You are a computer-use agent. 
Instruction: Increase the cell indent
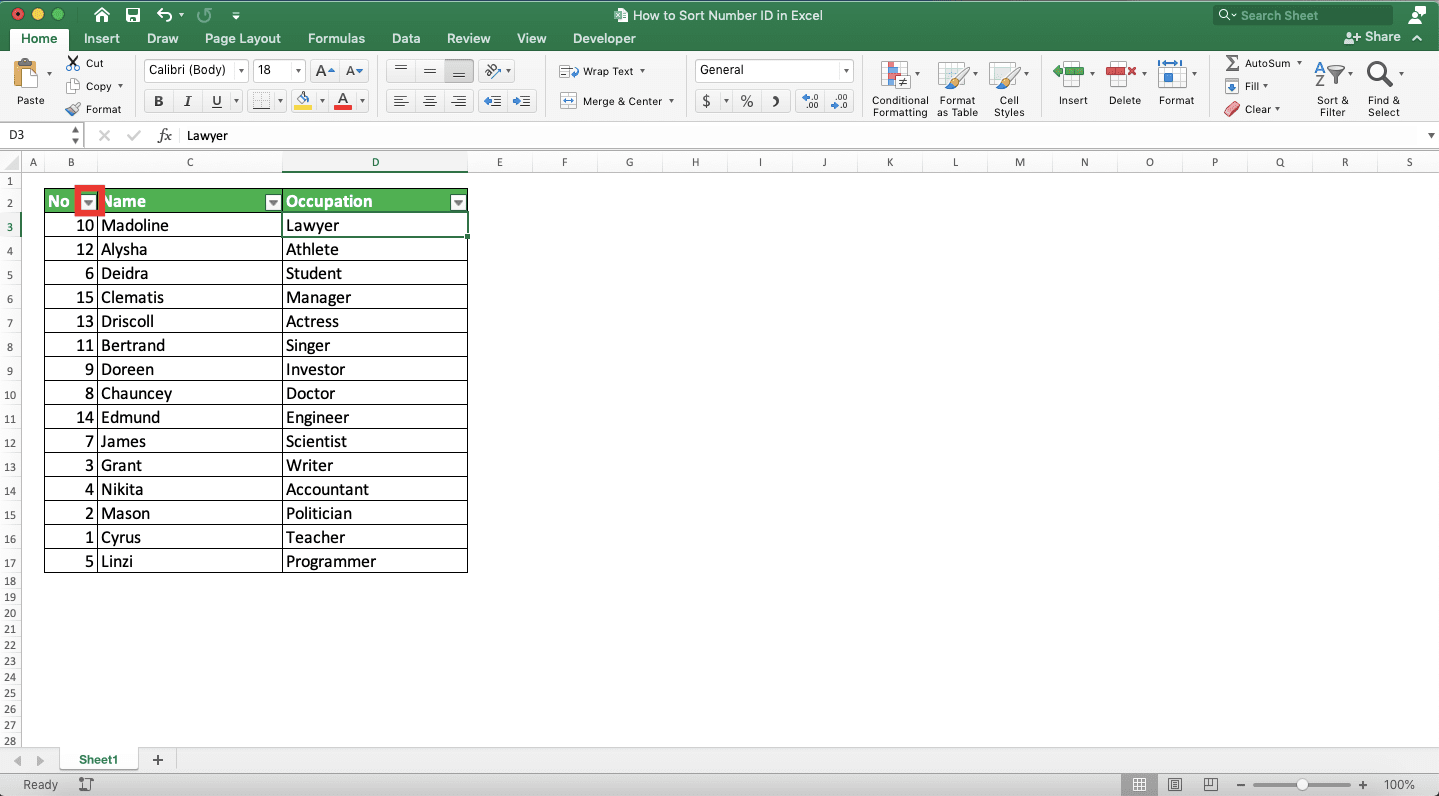click(x=522, y=101)
